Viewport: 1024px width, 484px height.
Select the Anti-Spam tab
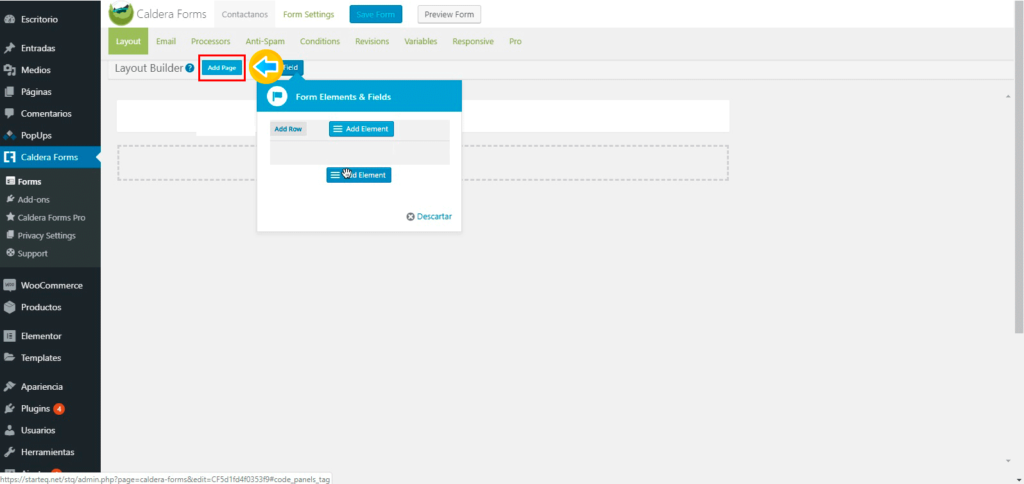coord(265,42)
